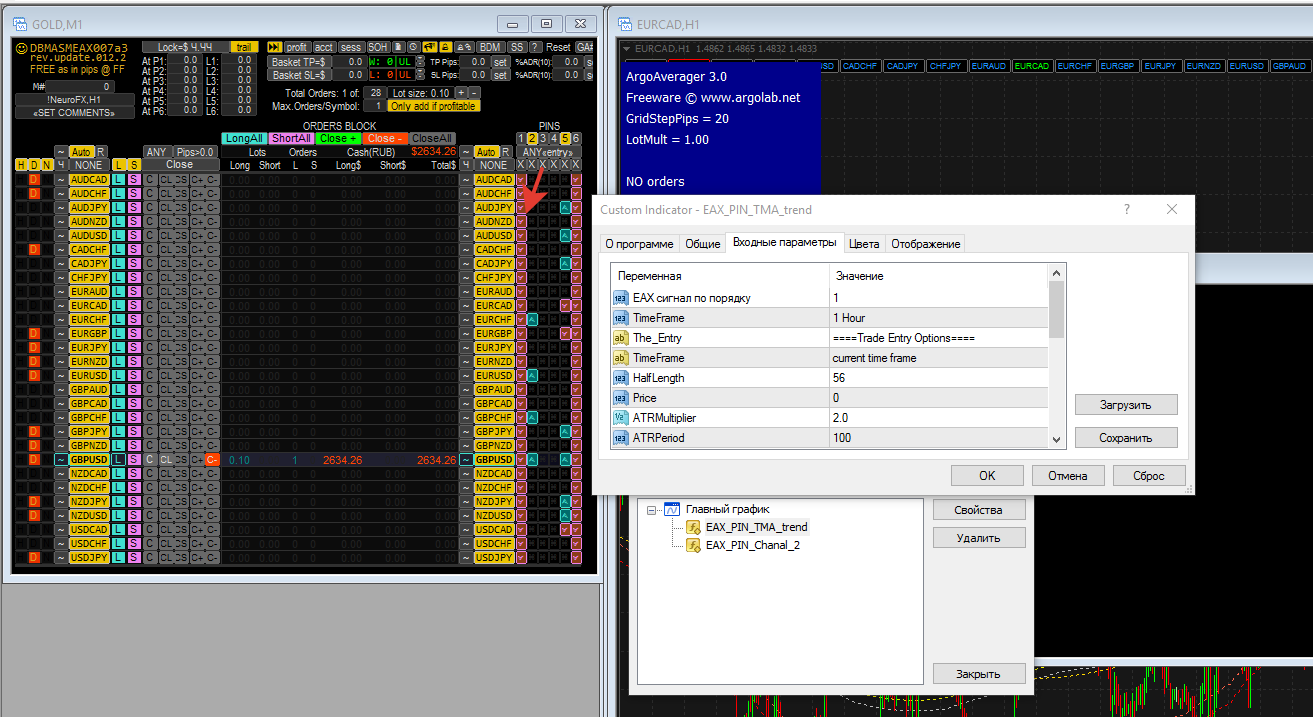Click the HalfLength value 56
The width and height of the screenshot is (1313, 717).
pos(938,378)
